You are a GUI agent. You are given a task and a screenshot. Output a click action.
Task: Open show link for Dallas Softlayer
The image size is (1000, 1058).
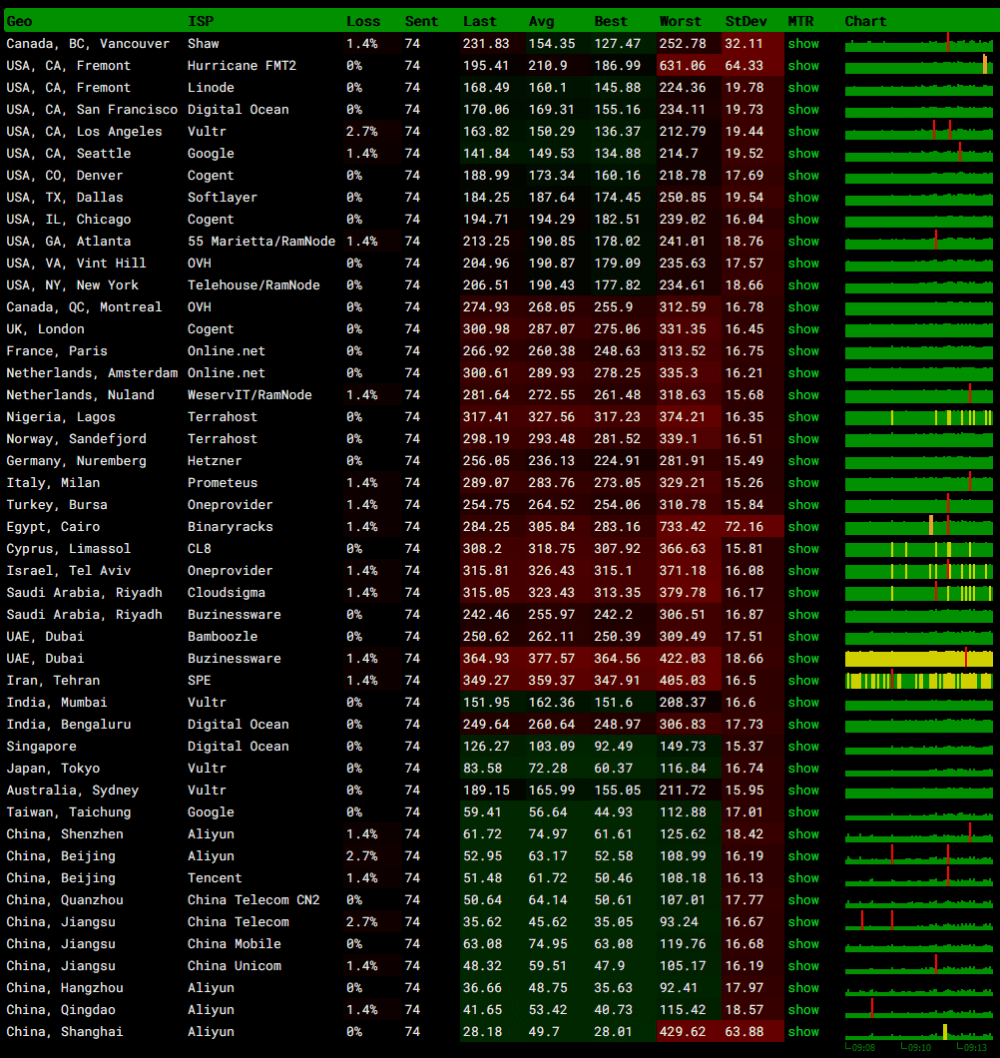(803, 197)
